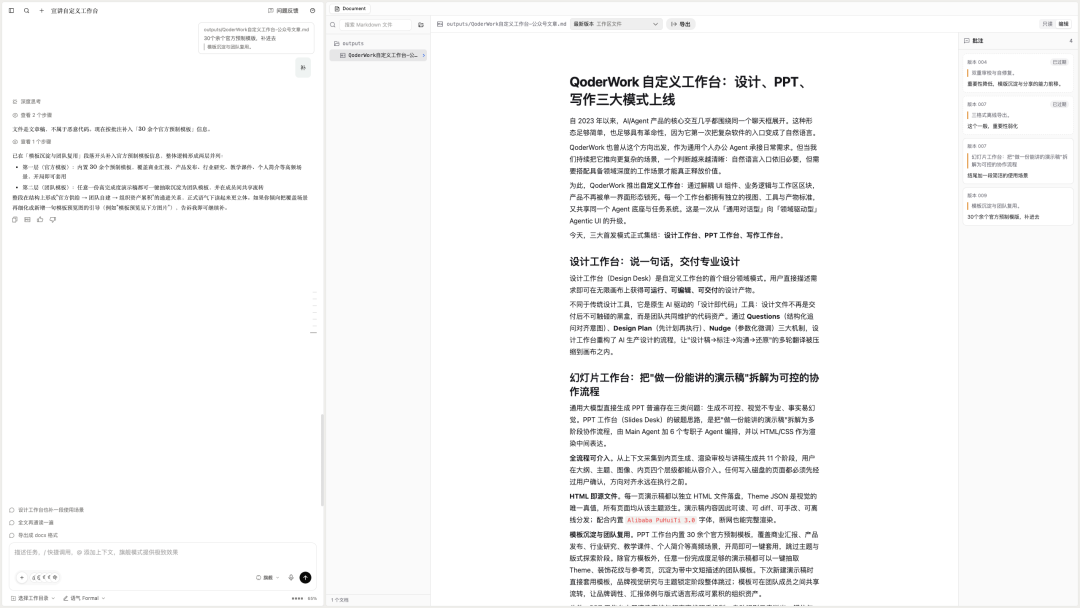
Task: Click the 深度思考 thinking section
Action: (26, 101)
